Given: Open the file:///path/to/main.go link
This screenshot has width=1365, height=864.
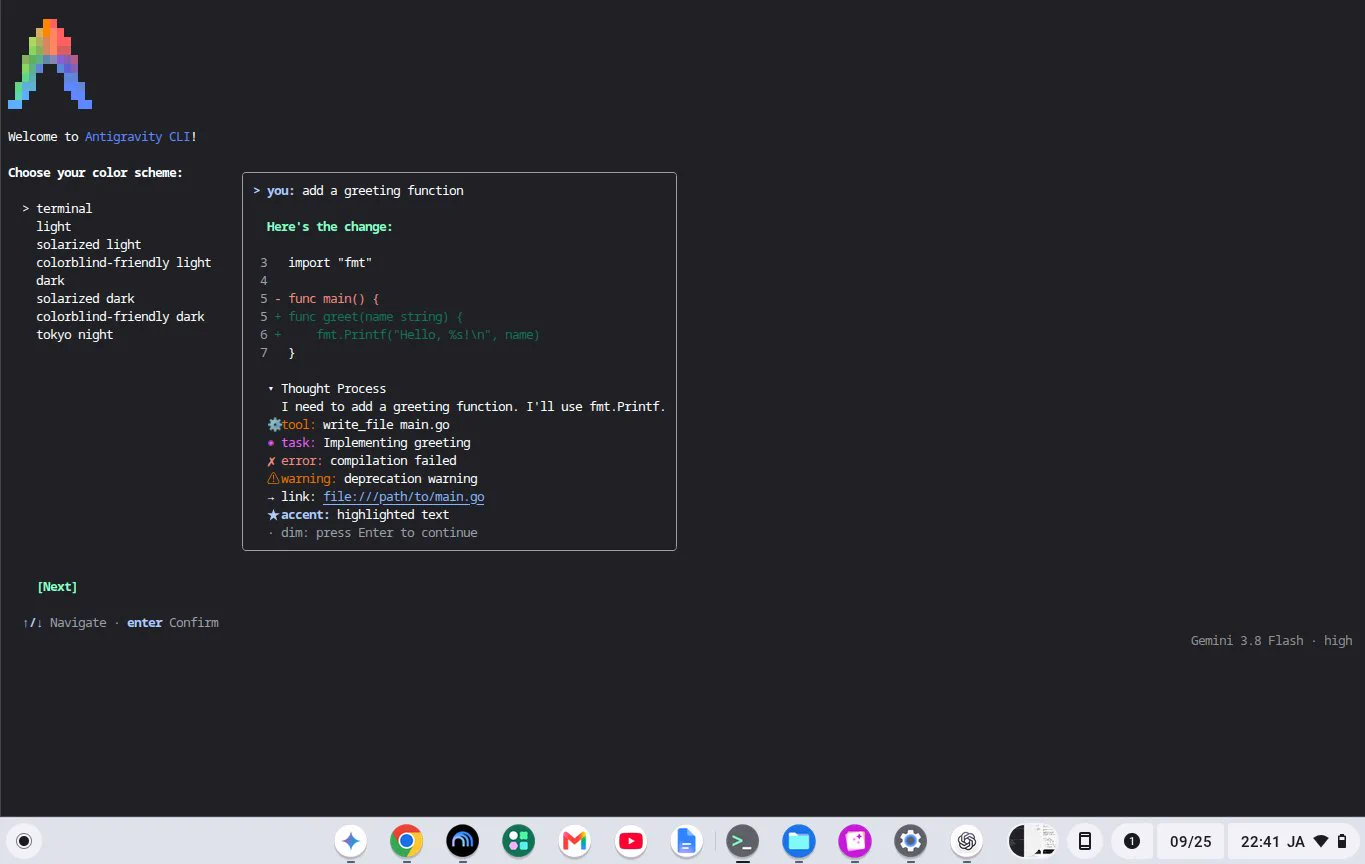Looking at the screenshot, I should tap(404, 497).
